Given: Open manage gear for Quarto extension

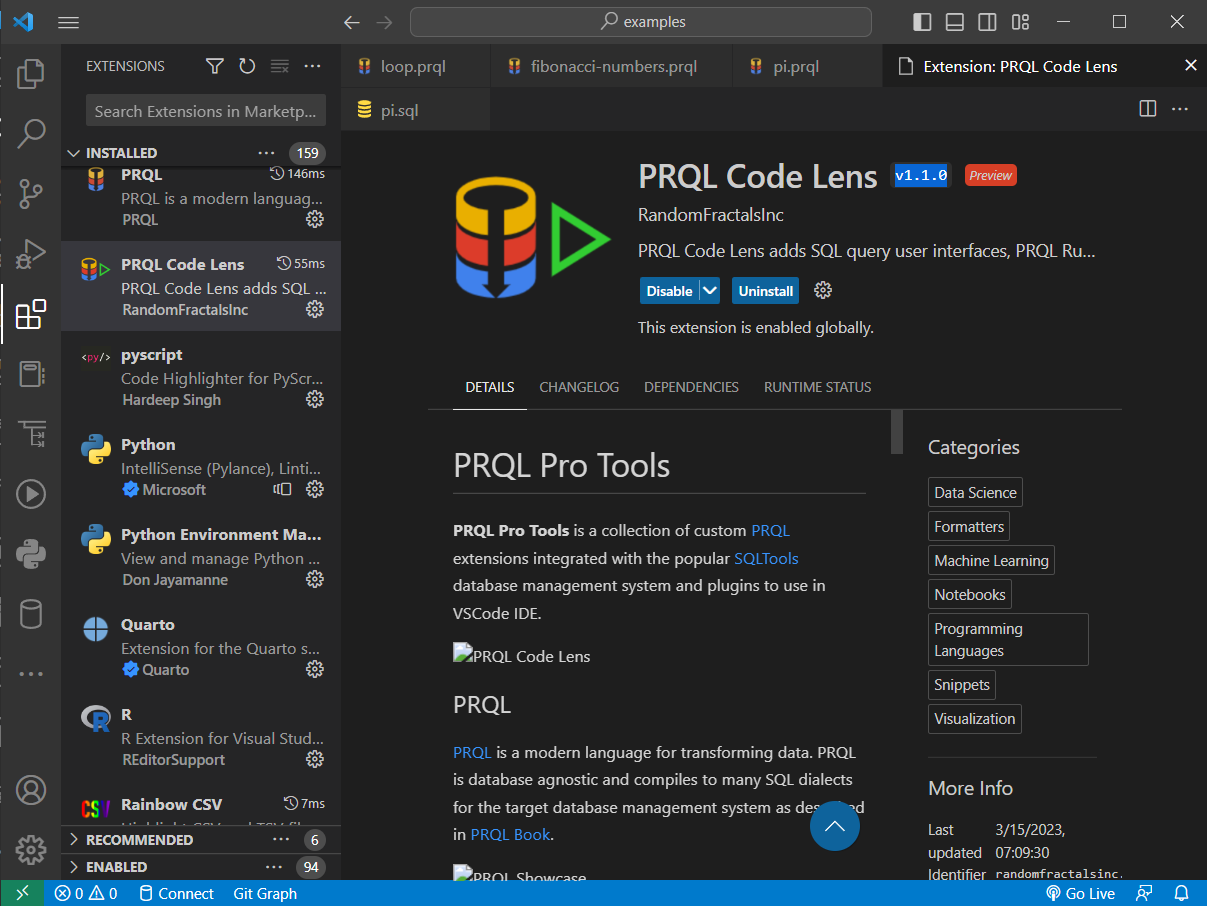Looking at the screenshot, I should pyautogui.click(x=315, y=670).
